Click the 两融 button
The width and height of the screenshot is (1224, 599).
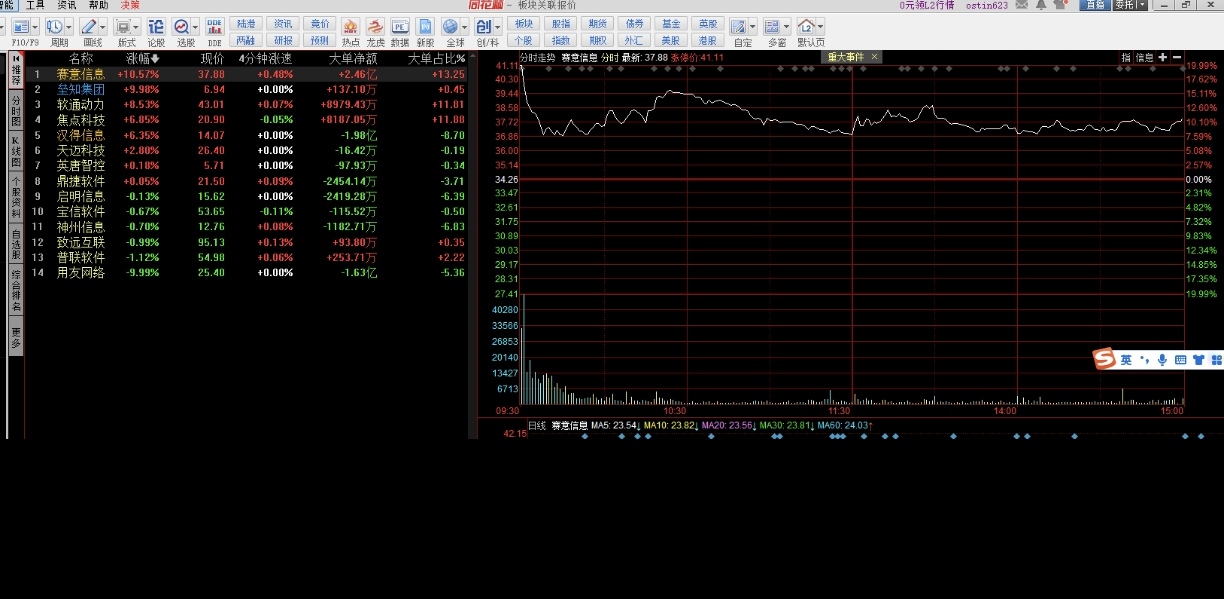[246, 41]
